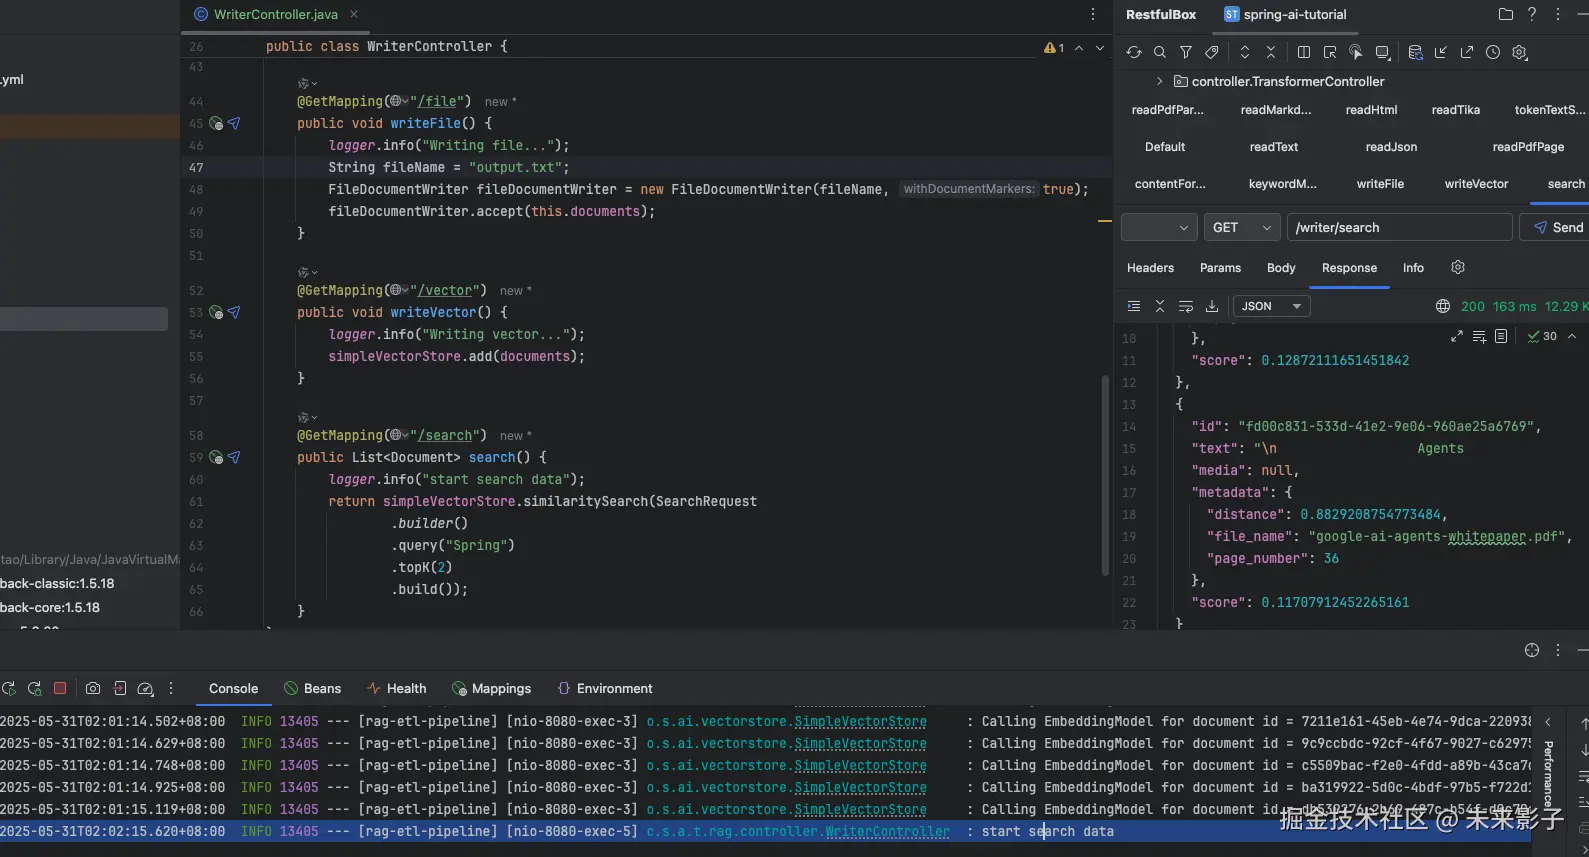Open the JSON format dropdown

[x=1270, y=306]
